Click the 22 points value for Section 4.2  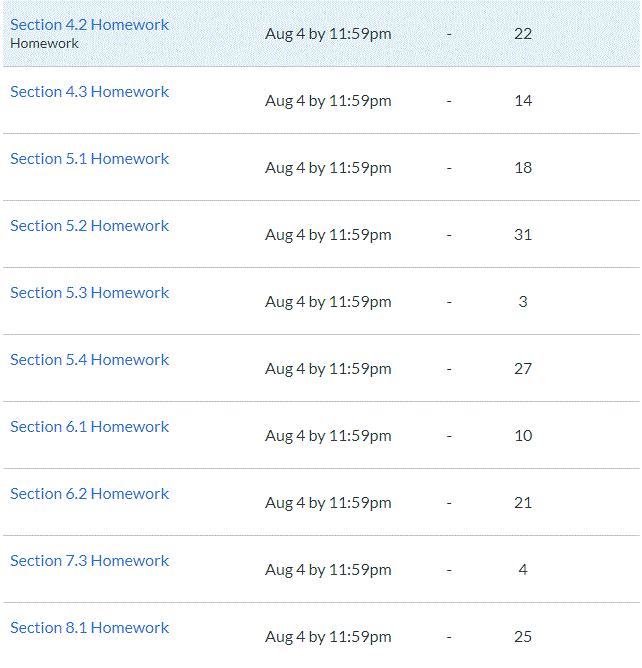[x=523, y=34]
